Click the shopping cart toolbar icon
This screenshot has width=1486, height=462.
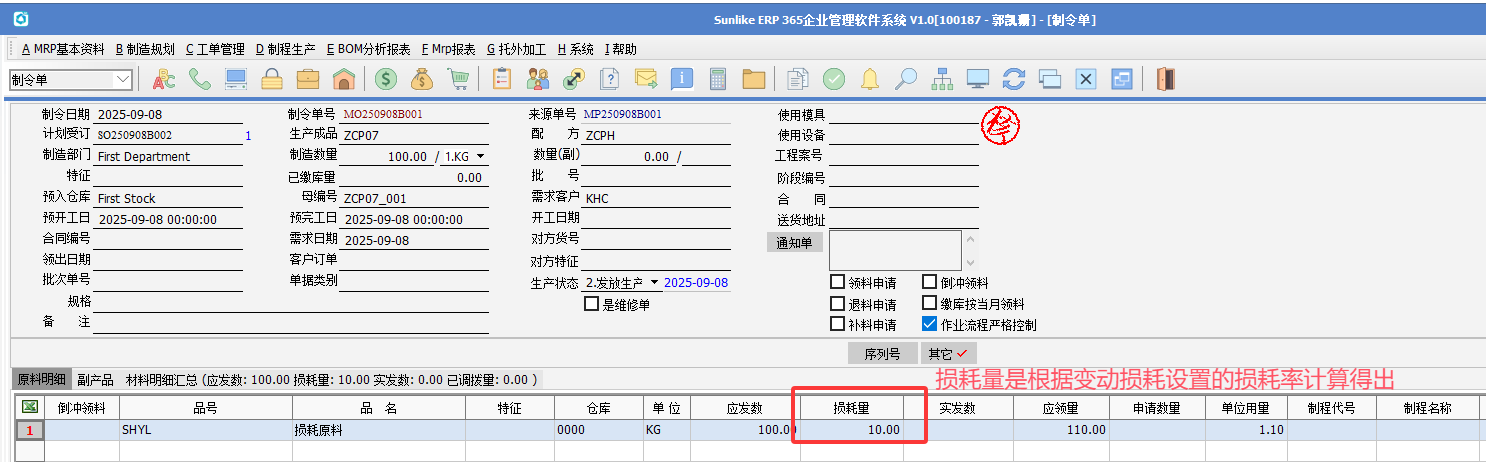point(458,79)
